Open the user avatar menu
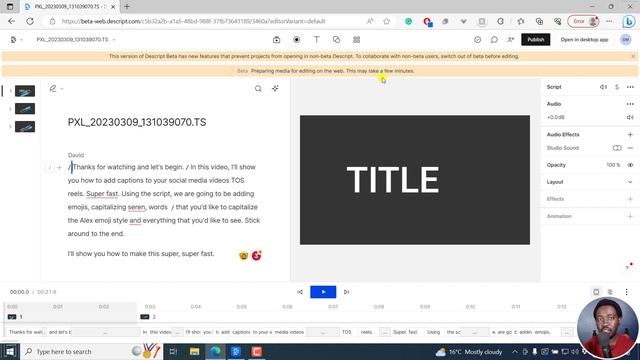 click(625, 40)
